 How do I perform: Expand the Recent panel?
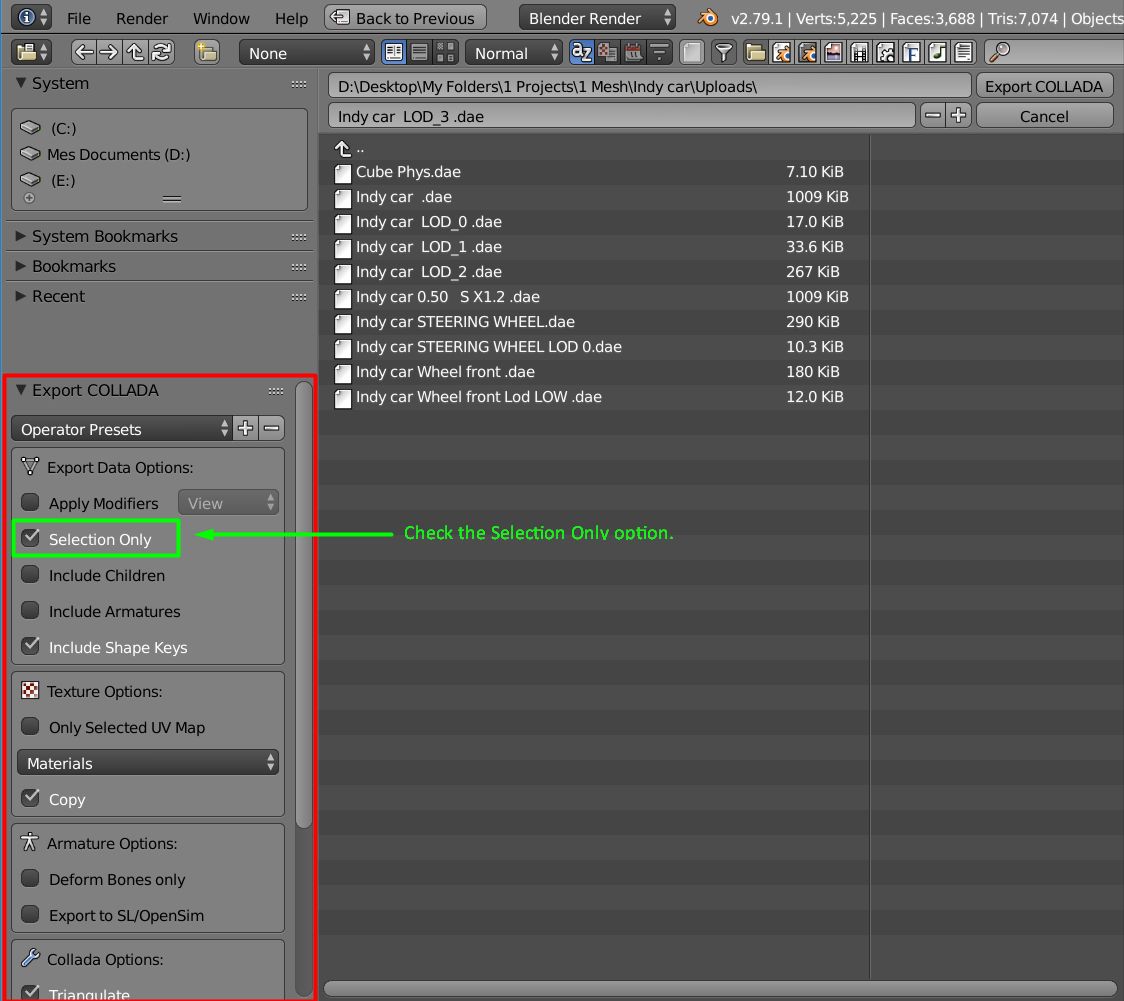pos(21,296)
